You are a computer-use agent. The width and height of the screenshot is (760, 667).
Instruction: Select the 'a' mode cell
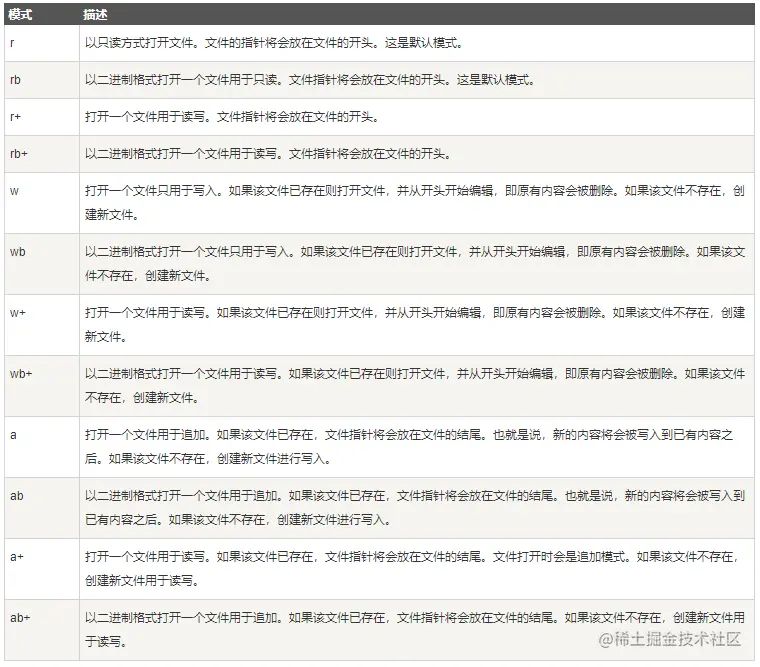(x=42, y=447)
